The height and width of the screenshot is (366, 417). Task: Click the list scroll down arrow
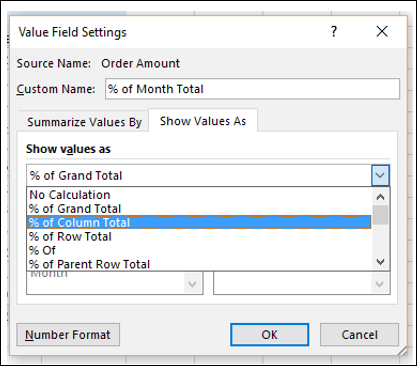[x=380, y=262]
